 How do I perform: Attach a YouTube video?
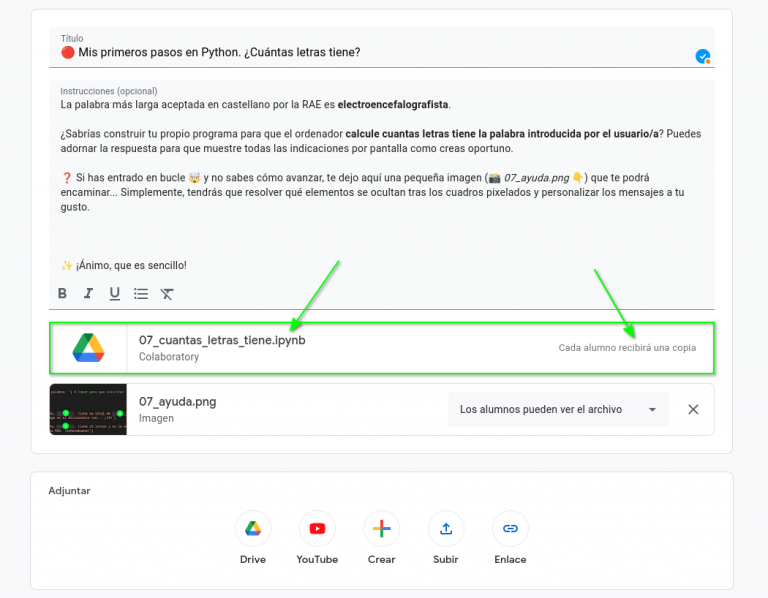point(317,528)
